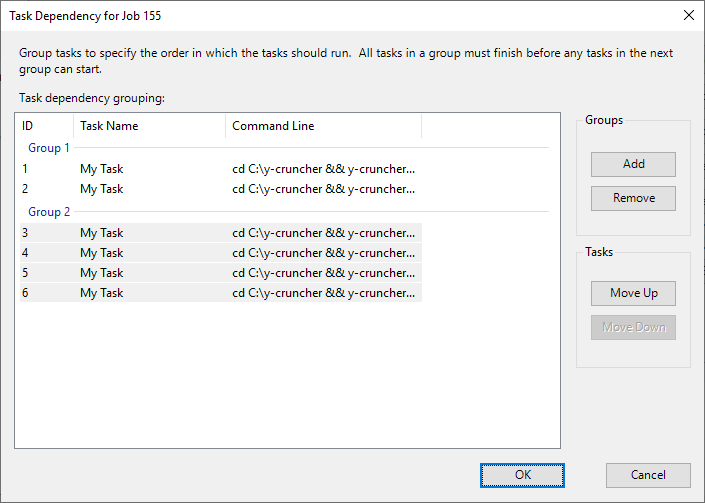Click the Add group button
The height and width of the screenshot is (503, 705).
(x=633, y=164)
